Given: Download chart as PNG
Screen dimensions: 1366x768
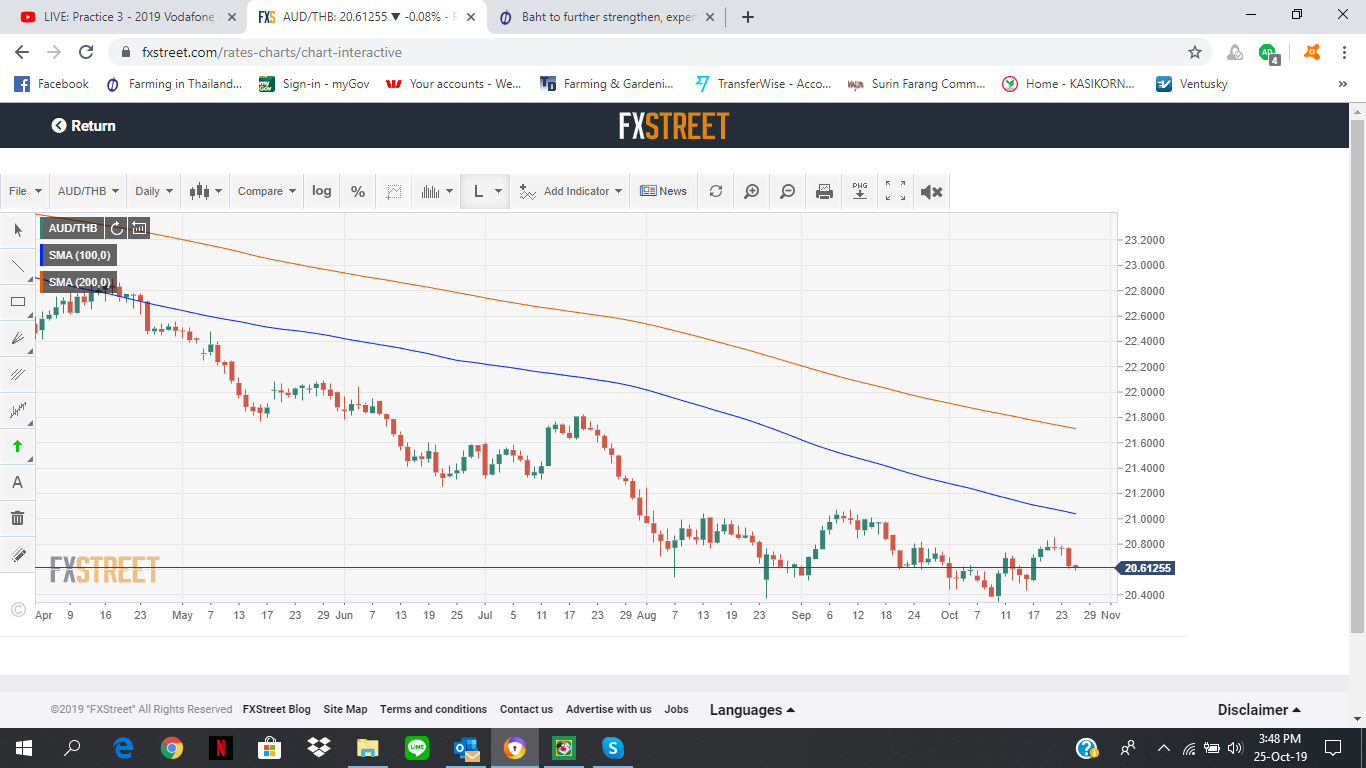Looking at the screenshot, I should click(860, 191).
